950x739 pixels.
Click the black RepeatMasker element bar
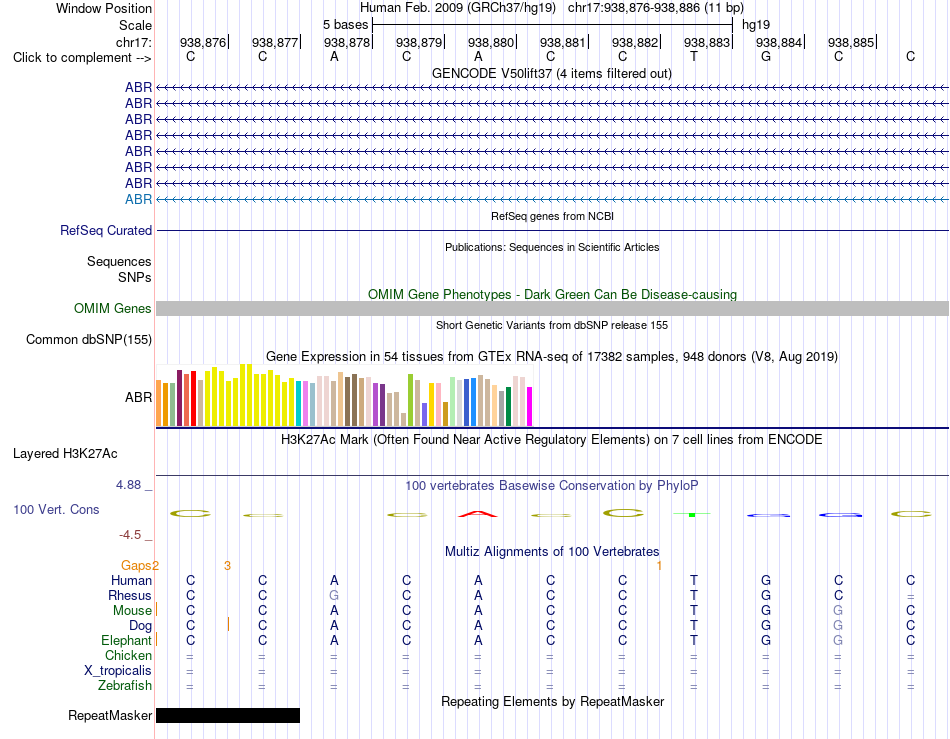click(x=228, y=715)
